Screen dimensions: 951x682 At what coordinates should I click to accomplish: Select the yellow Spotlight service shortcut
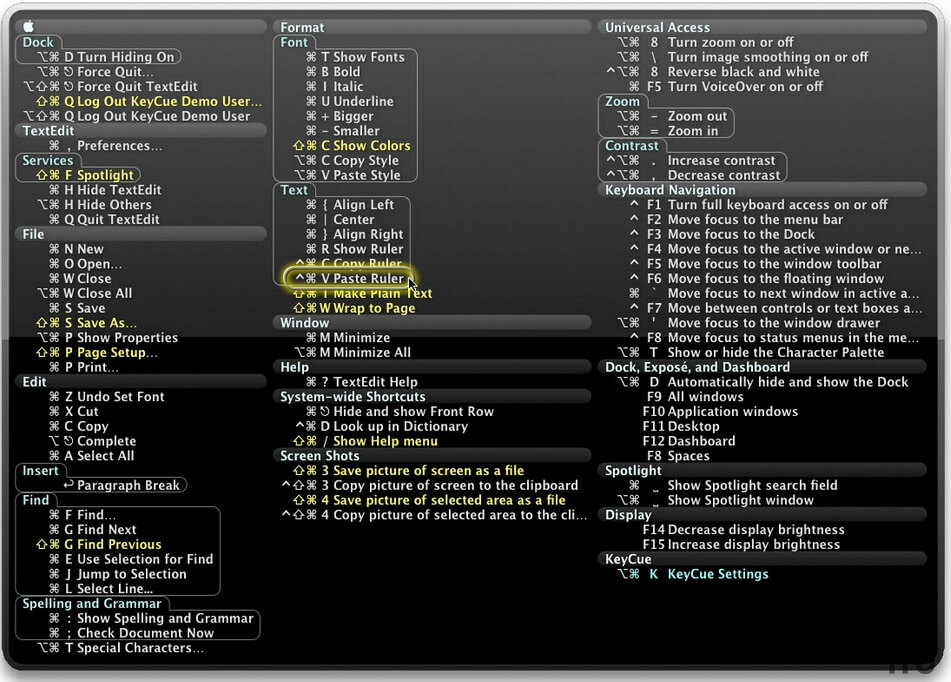(84, 175)
